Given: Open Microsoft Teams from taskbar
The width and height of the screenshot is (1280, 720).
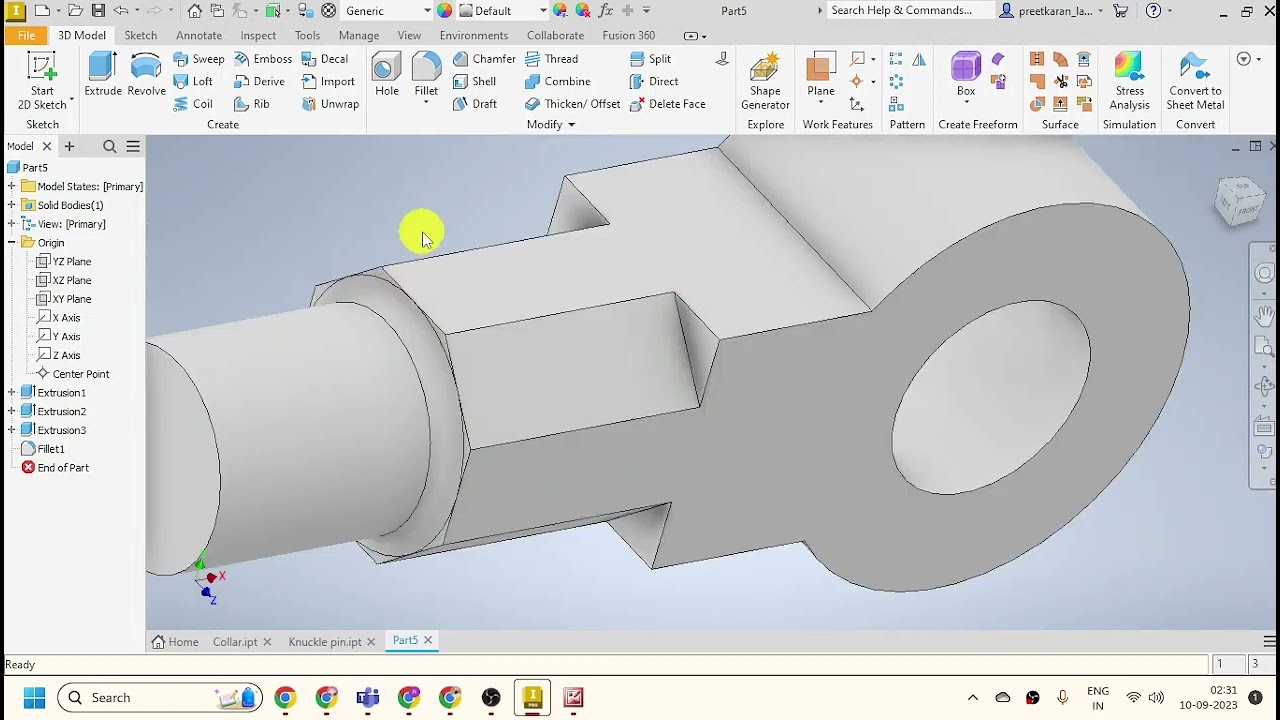Looking at the screenshot, I should point(368,697).
